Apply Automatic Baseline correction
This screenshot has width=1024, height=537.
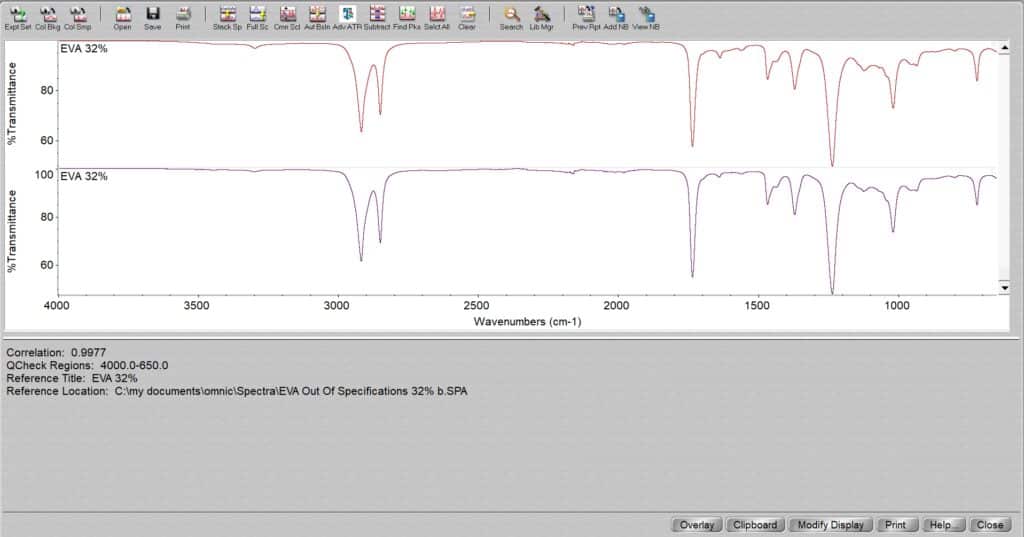(x=317, y=16)
